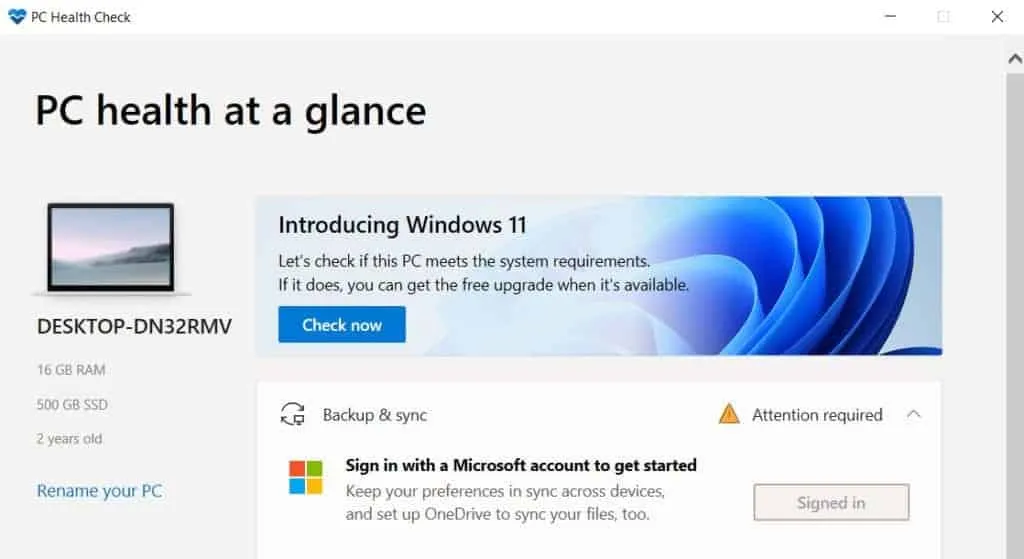Click the PC Health Check heart icon

[16, 16]
